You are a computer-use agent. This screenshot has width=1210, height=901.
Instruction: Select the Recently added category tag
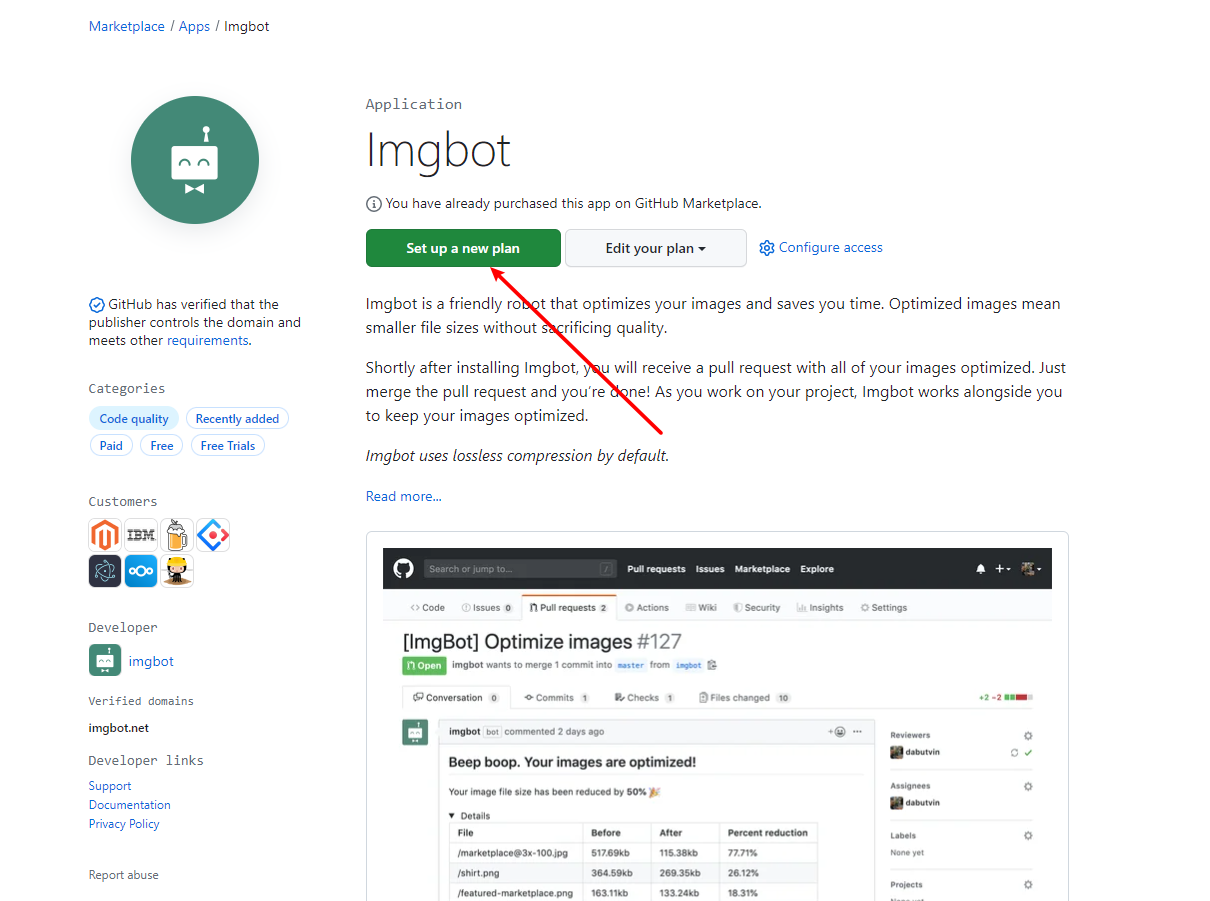coord(237,419)
